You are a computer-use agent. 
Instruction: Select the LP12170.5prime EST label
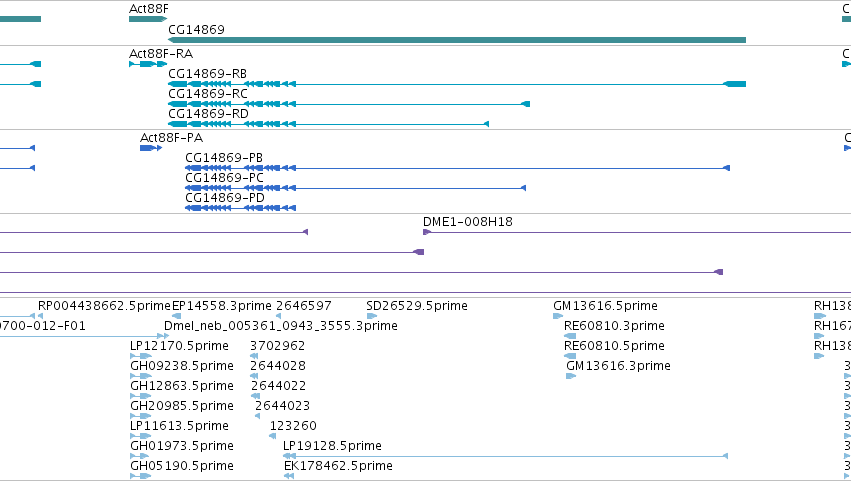180,346
